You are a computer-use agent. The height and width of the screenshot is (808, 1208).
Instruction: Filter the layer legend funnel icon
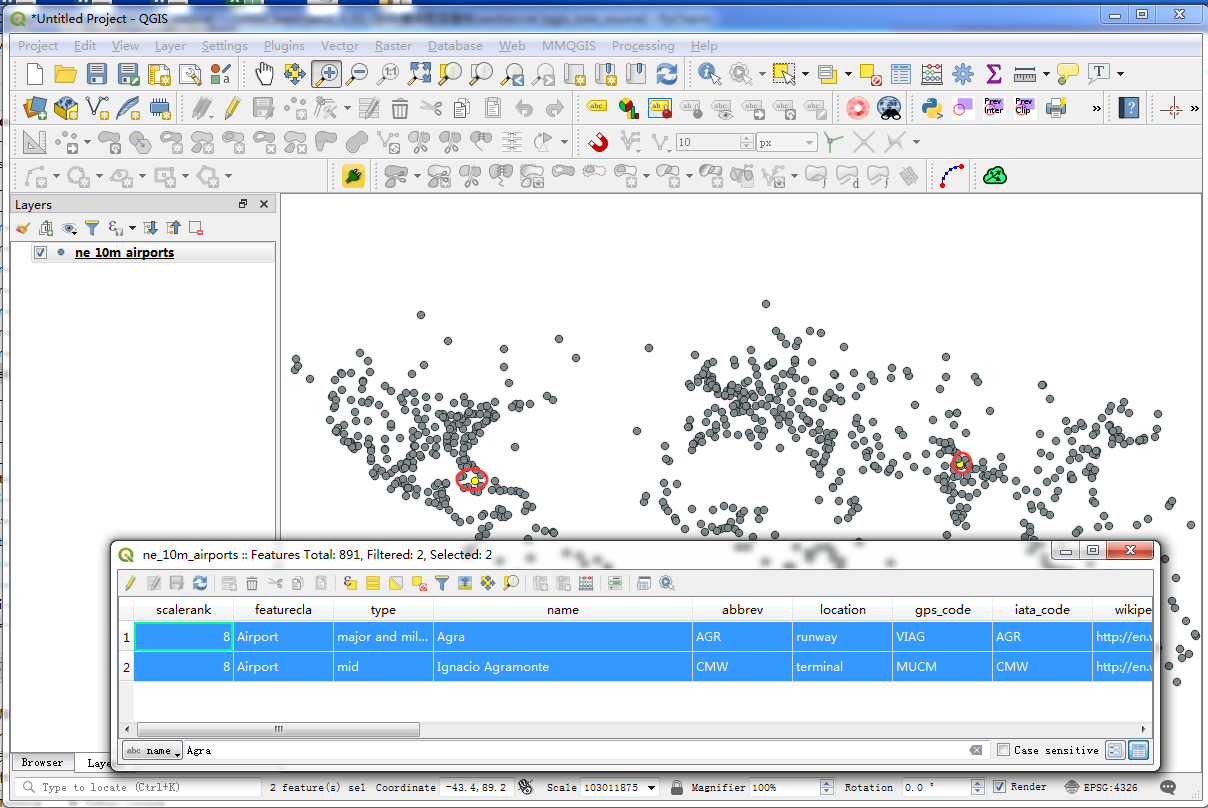click(x=92, y=228)
